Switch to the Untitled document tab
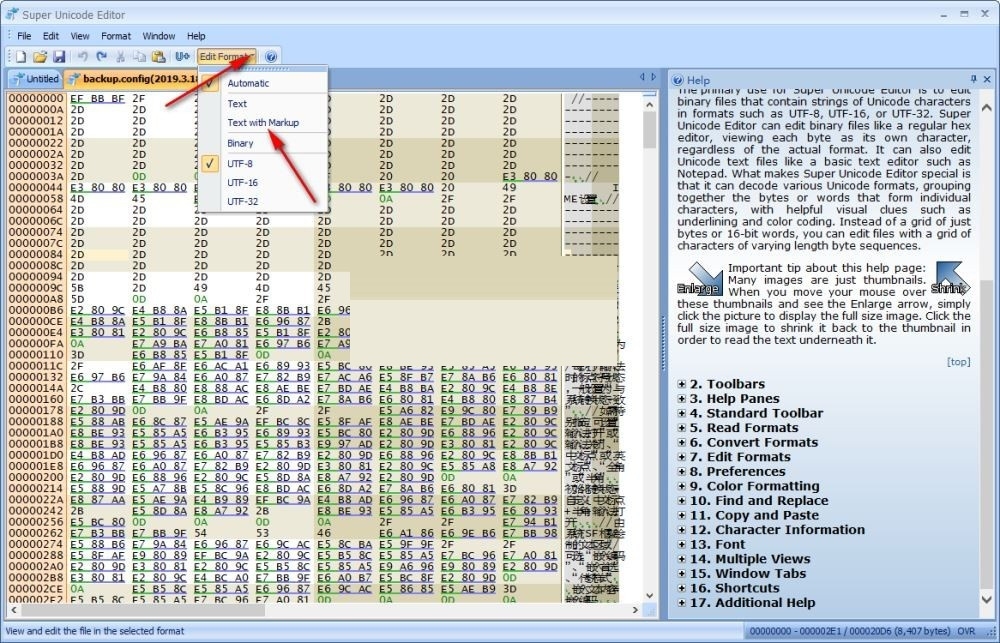Image resolution: width=1000 pixels, height=643 pixels. coord(35,79)
